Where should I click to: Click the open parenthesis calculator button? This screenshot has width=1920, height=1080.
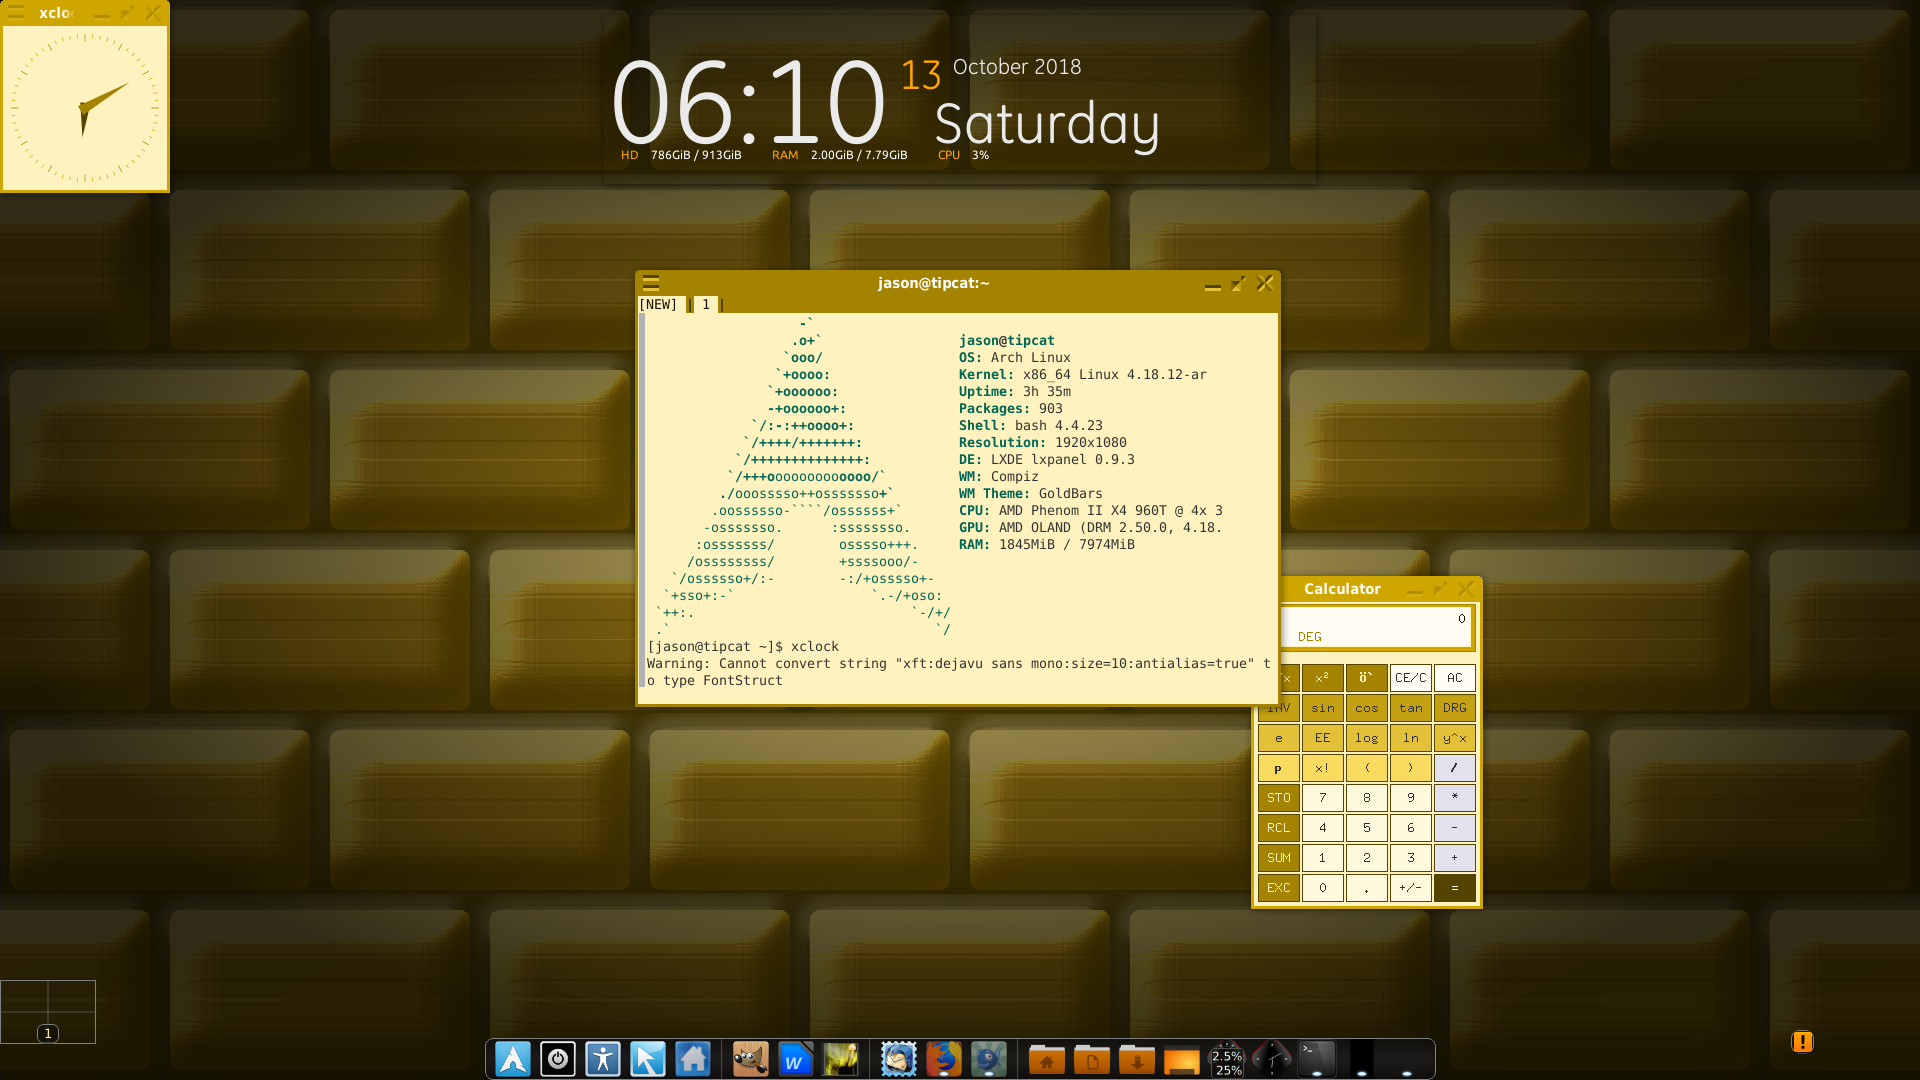coord(1367,768)
